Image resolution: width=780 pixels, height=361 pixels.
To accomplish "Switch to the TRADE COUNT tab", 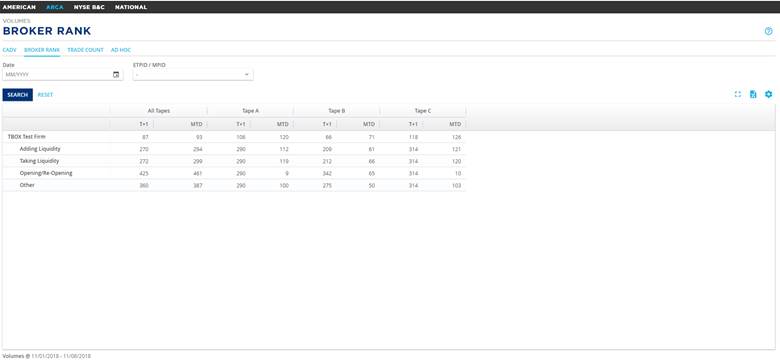I will (x=86, y=50).
